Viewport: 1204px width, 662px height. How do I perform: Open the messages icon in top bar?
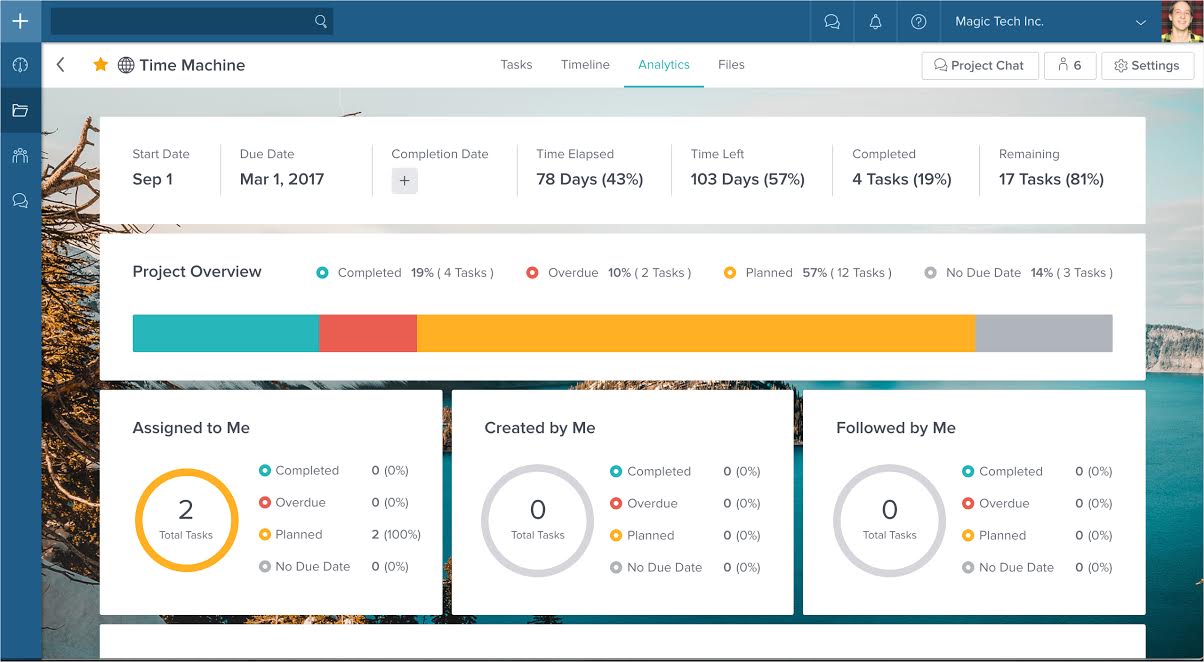pos(832,22)
